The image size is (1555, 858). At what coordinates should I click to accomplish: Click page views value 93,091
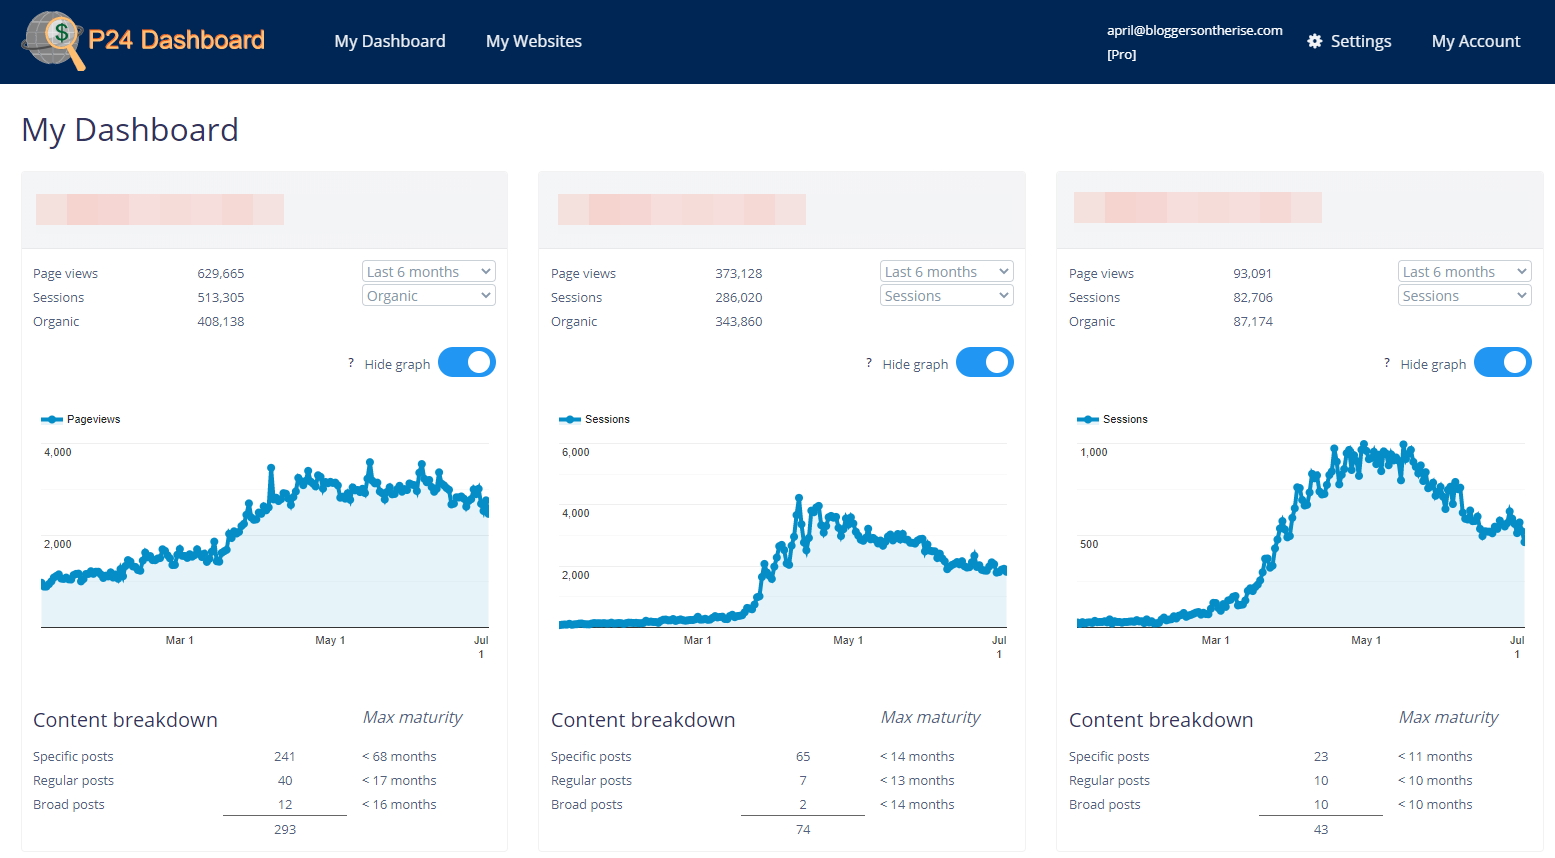coord(1253,273)
